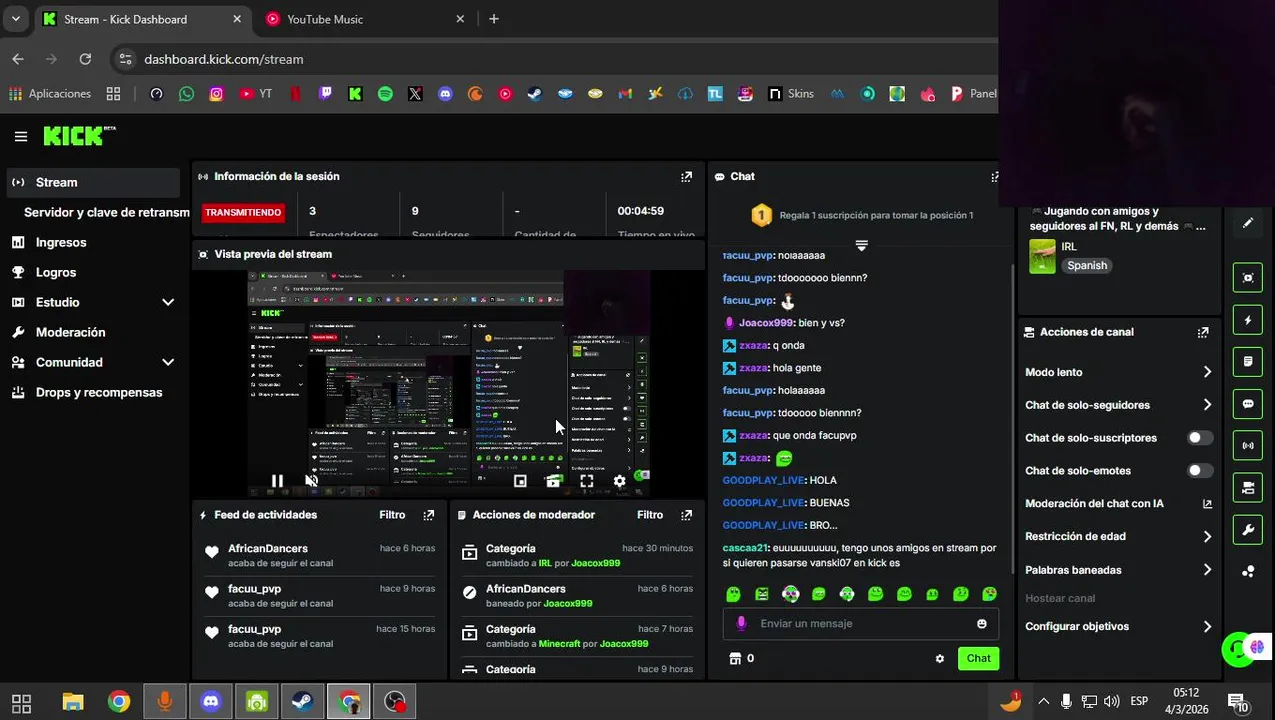Open the emoji picker in the message box

click(x=981, y=624)
